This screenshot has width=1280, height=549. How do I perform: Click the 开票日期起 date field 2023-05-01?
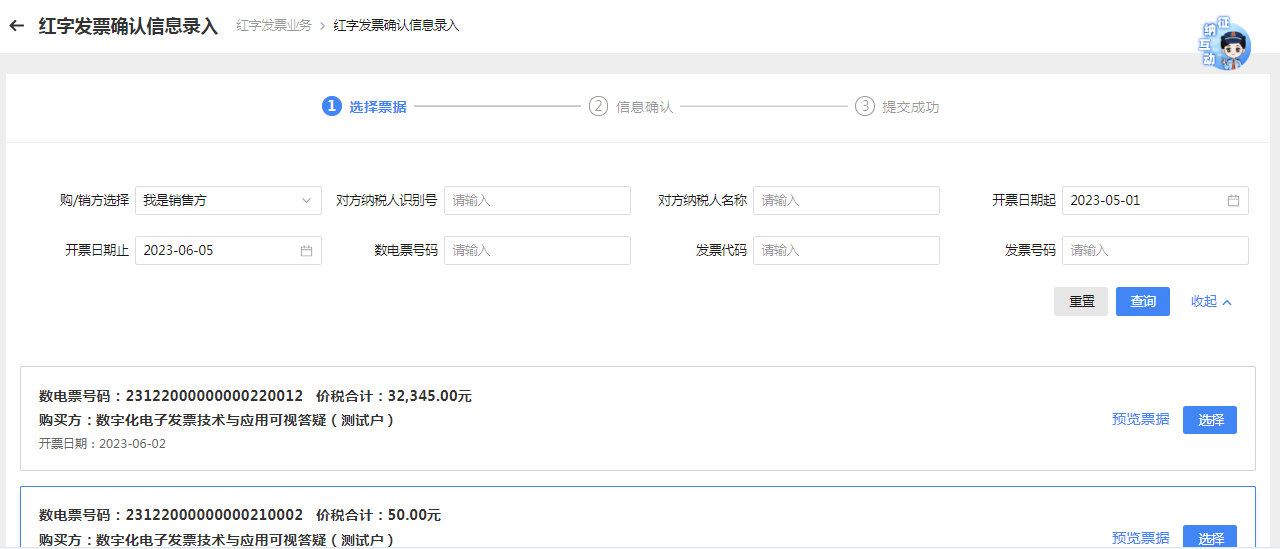click(x=1155, y=200)
